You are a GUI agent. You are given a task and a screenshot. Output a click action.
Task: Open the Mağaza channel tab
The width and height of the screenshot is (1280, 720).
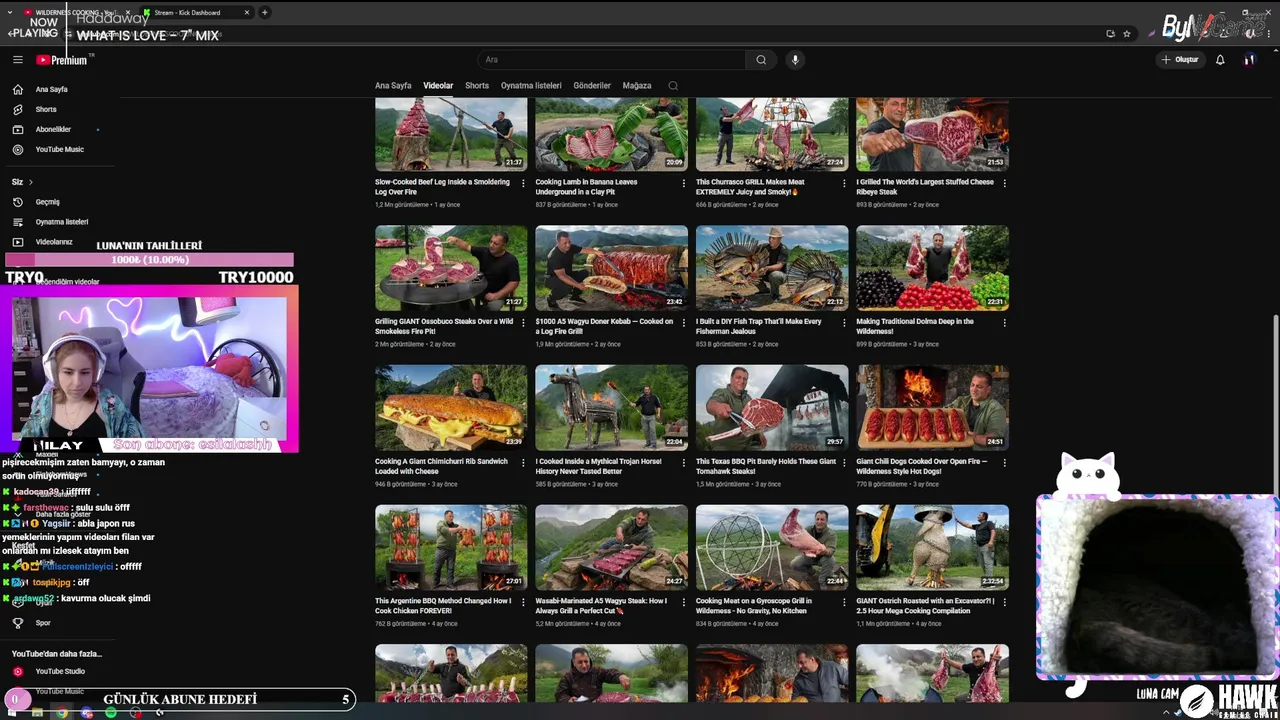(637, 86)
